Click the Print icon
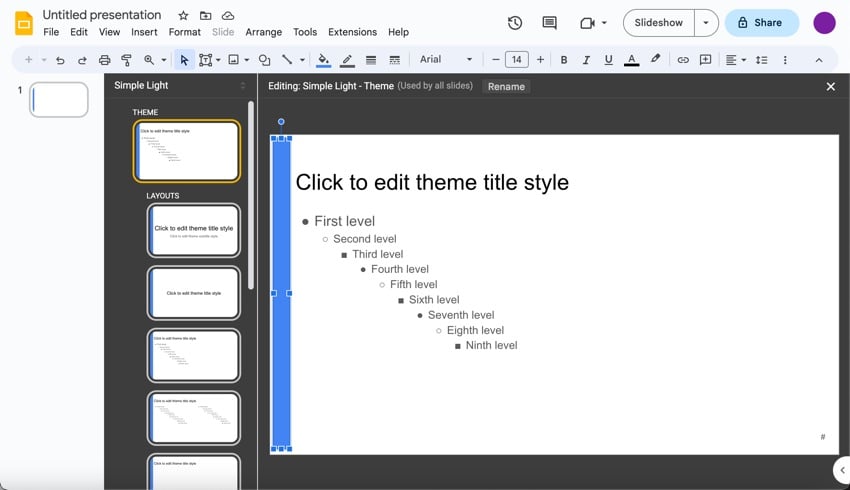 104,60
